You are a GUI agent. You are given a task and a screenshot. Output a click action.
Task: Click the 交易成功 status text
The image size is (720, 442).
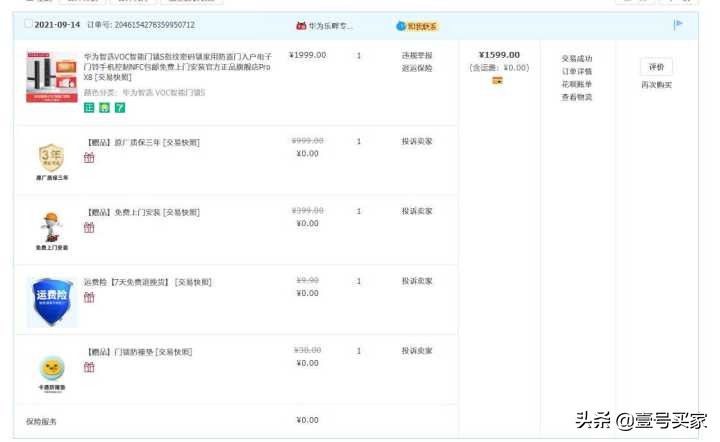(577, 58)
